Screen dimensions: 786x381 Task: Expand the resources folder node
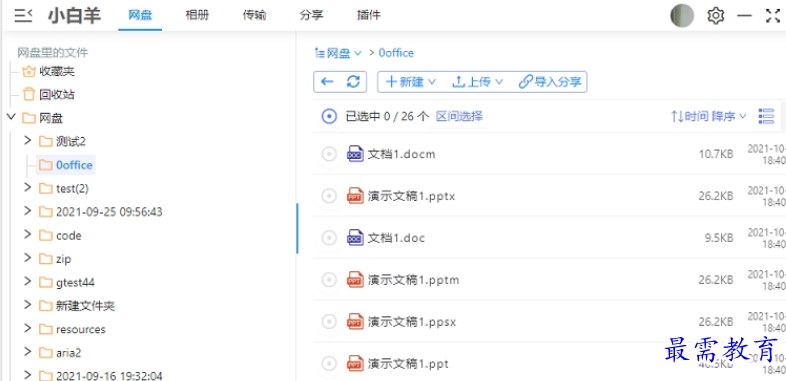click(x=28, y=328)
